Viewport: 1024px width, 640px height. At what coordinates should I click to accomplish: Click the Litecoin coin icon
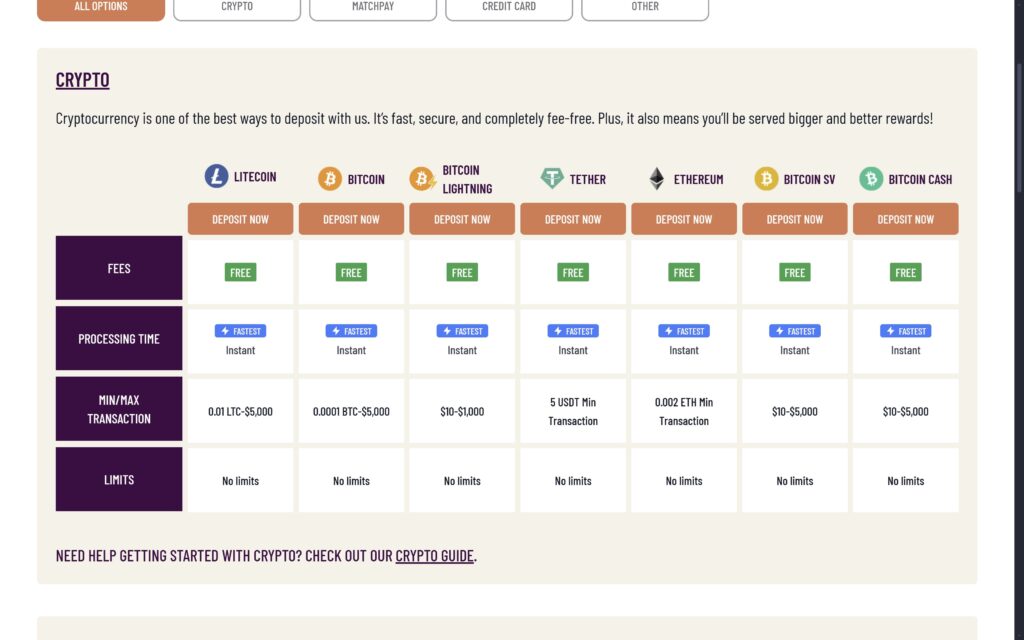tap(215, 177)
